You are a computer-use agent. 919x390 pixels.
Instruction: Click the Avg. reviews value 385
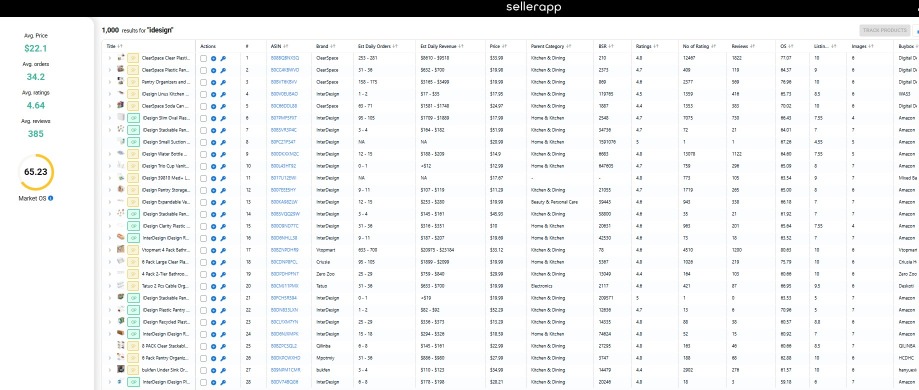click(36, 134)
